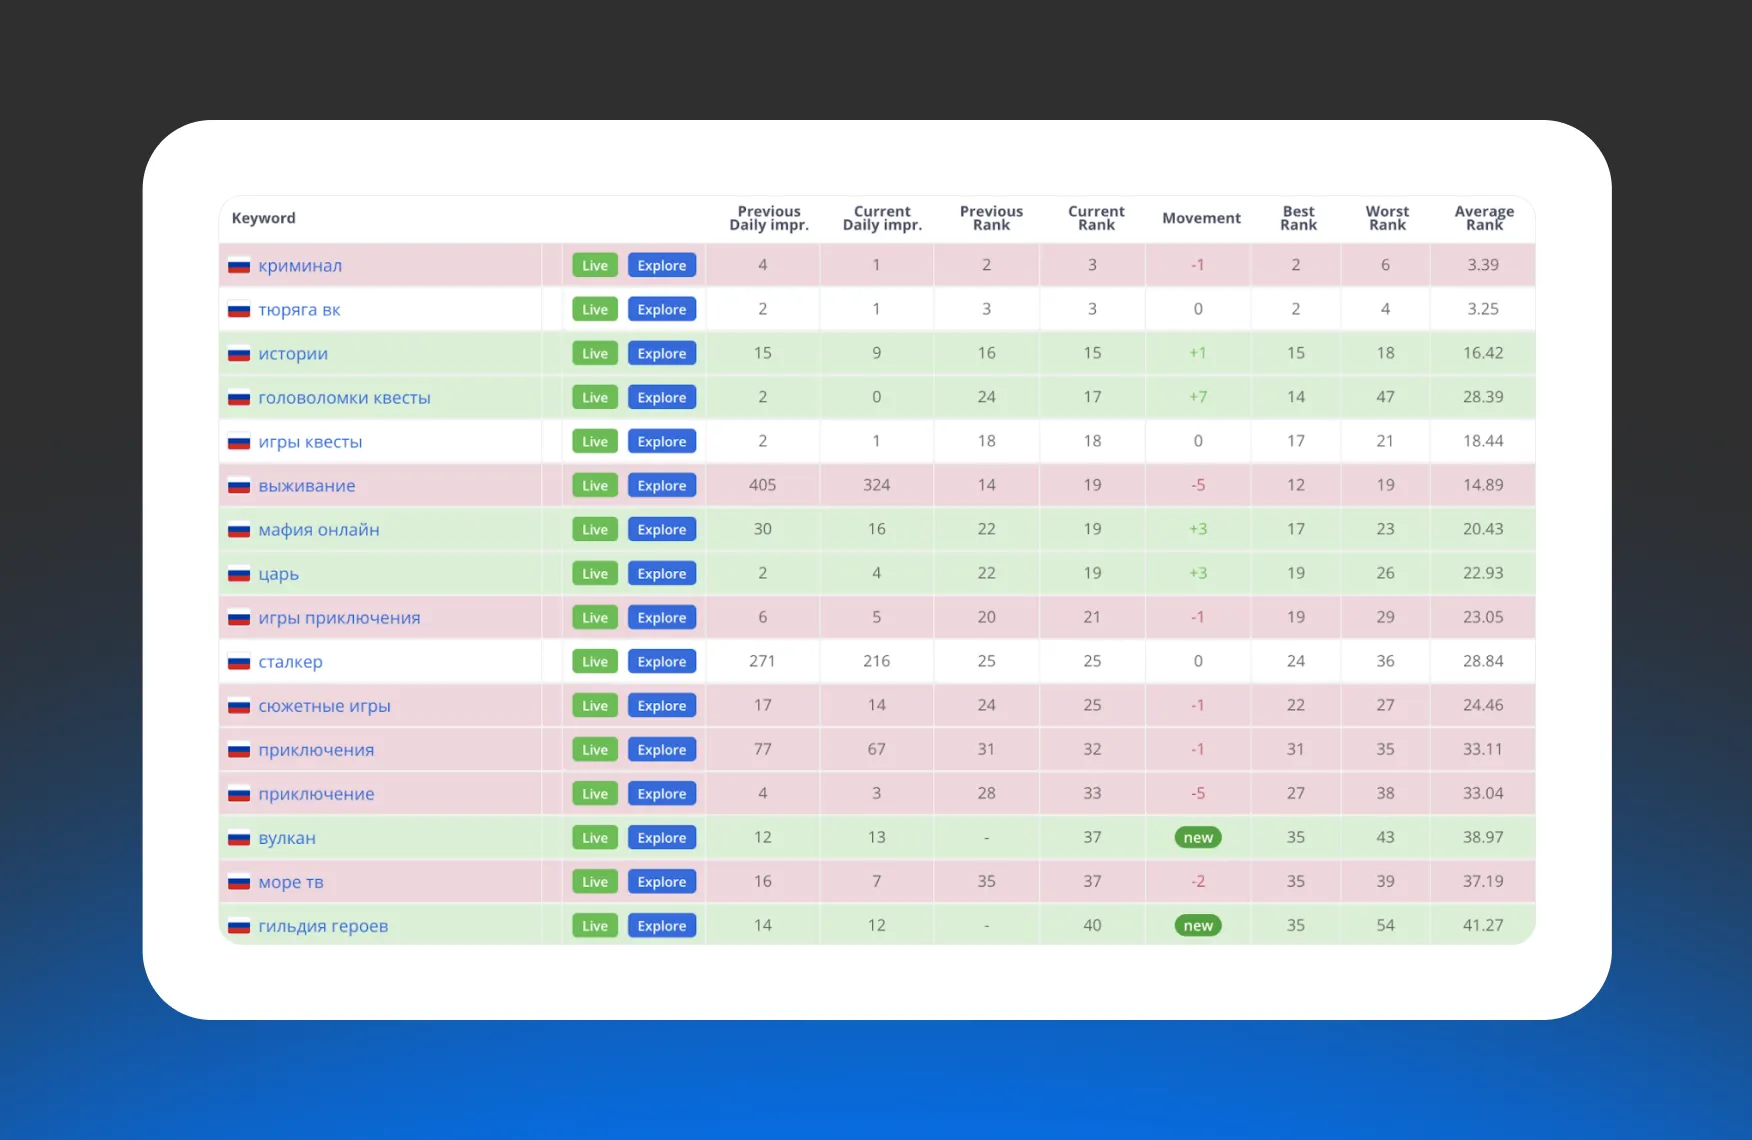The height and width of the screenshot is (1140, 1752).
Task: Click Live button in сталкер row
Action: 595,662
